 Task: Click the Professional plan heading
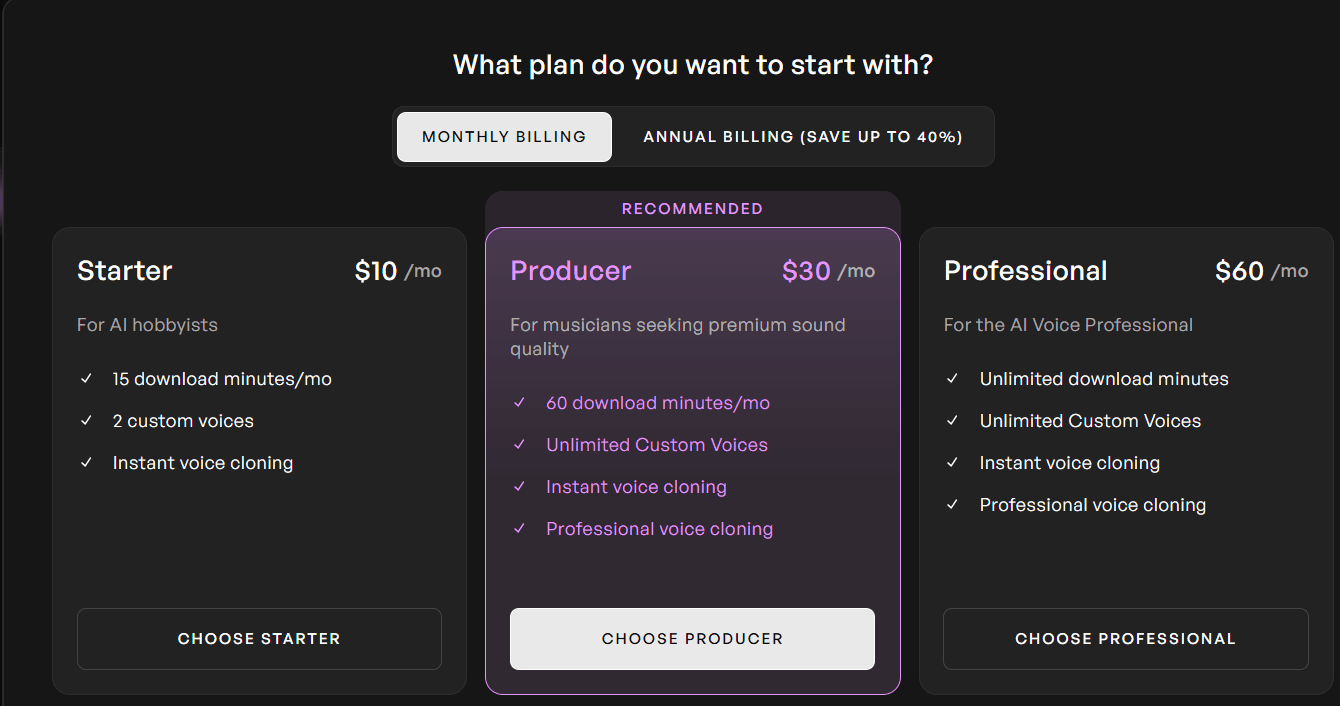pyautogui.click(x=1026, y=271)
